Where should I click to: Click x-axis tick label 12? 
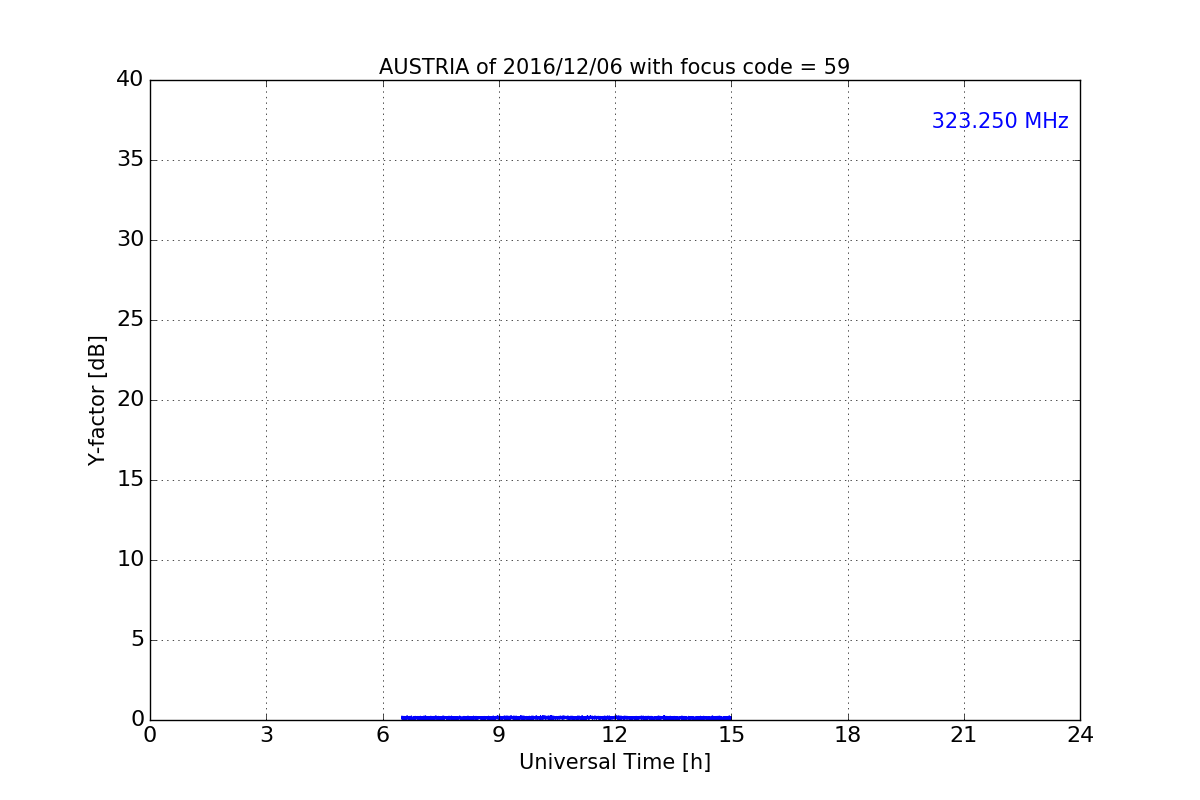(615, 735)
